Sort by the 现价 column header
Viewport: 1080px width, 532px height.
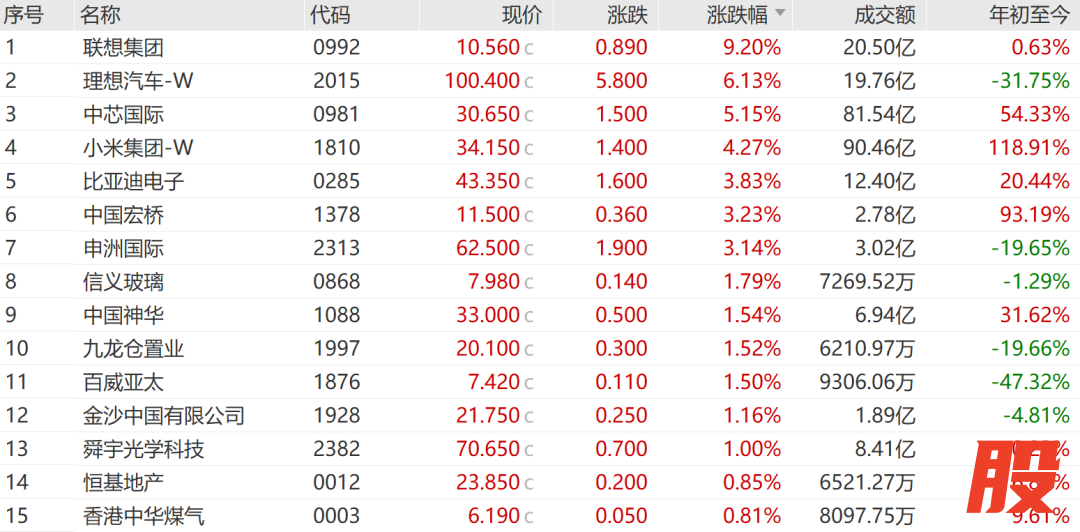tap(520, 14)
